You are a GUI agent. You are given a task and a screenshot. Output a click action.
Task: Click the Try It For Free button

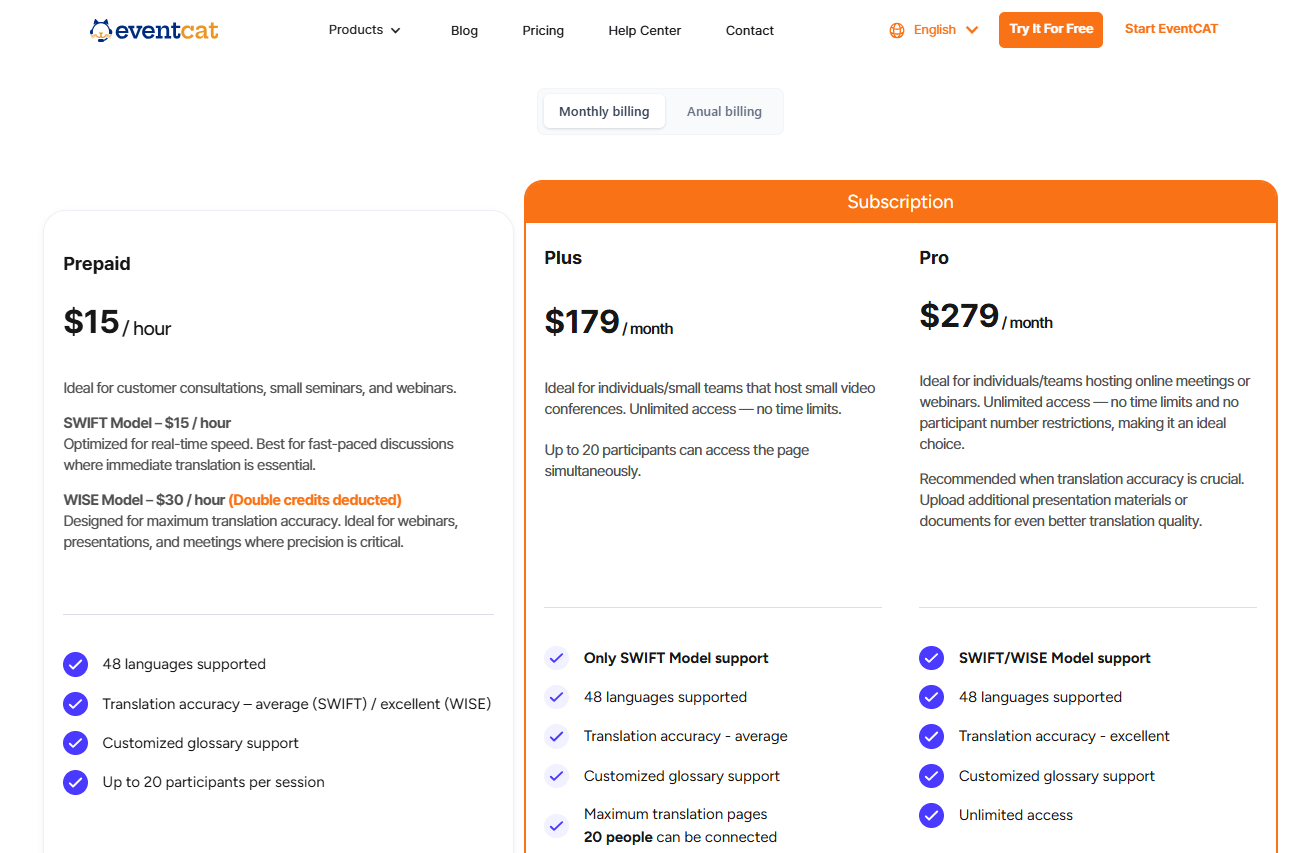tap(1051, 30)
